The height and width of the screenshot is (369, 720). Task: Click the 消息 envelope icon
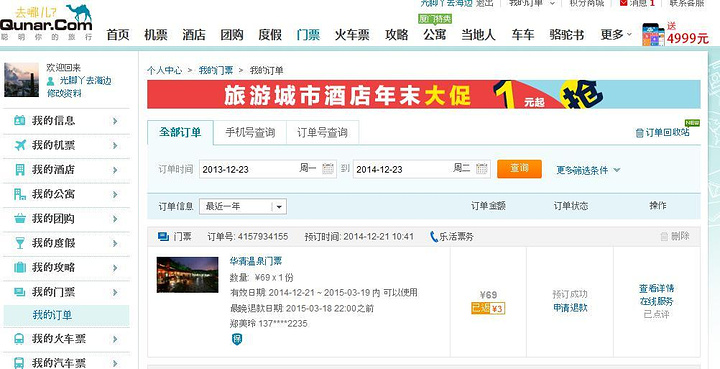pyautogui.click(x=623, y=3)
